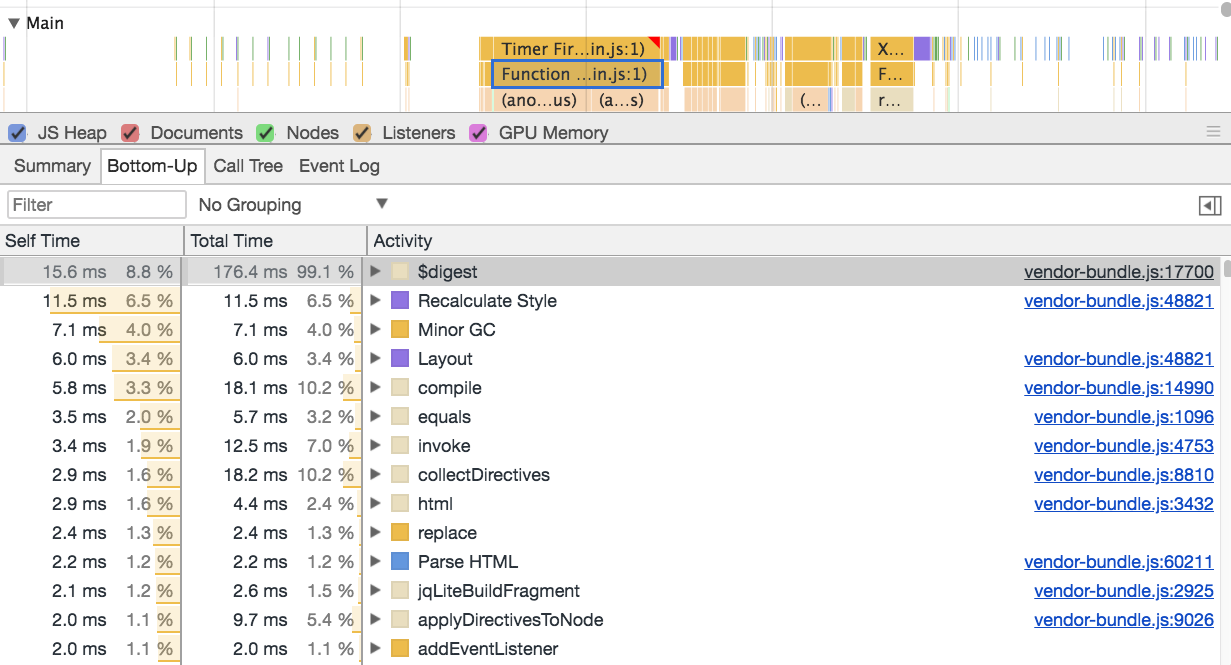Toggle the Listeners checkbox
This screenshot has width=1231, height=665.
(362, 133)
